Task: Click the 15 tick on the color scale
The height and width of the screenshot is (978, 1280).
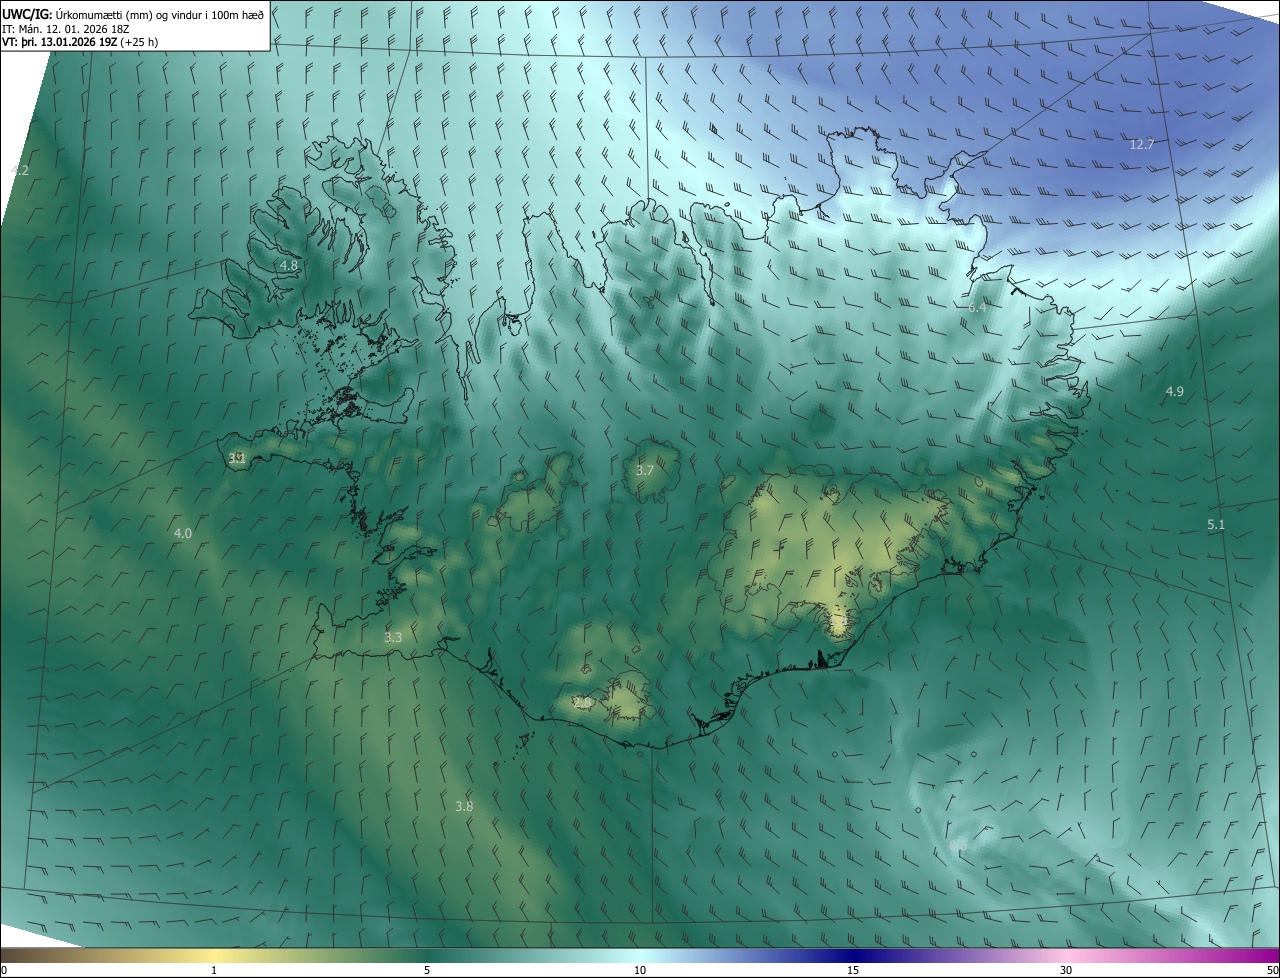Action: [853, 970]
